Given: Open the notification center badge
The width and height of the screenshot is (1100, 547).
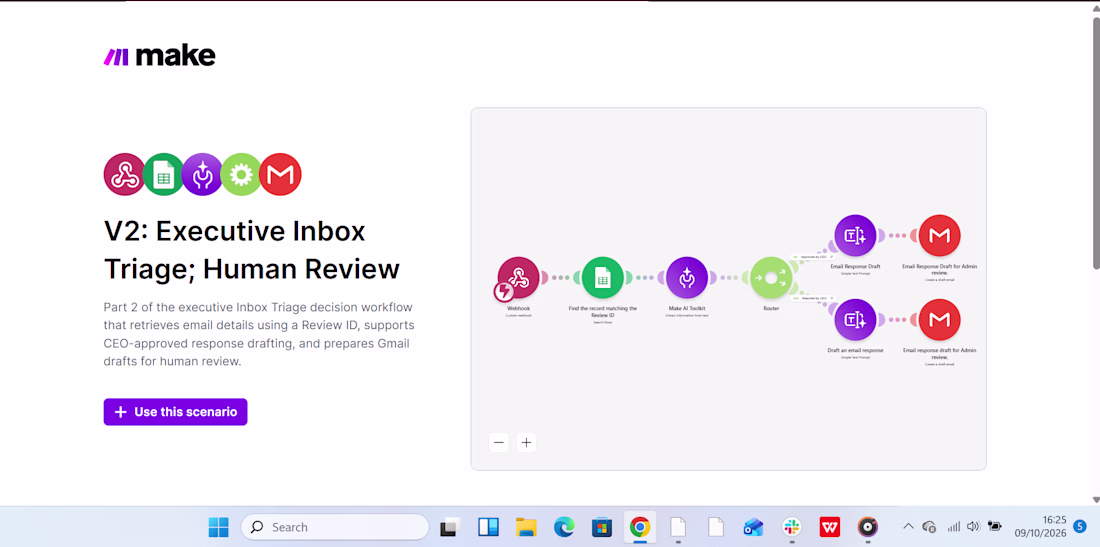Looking at the screenshot, I should coord(1080,526).
